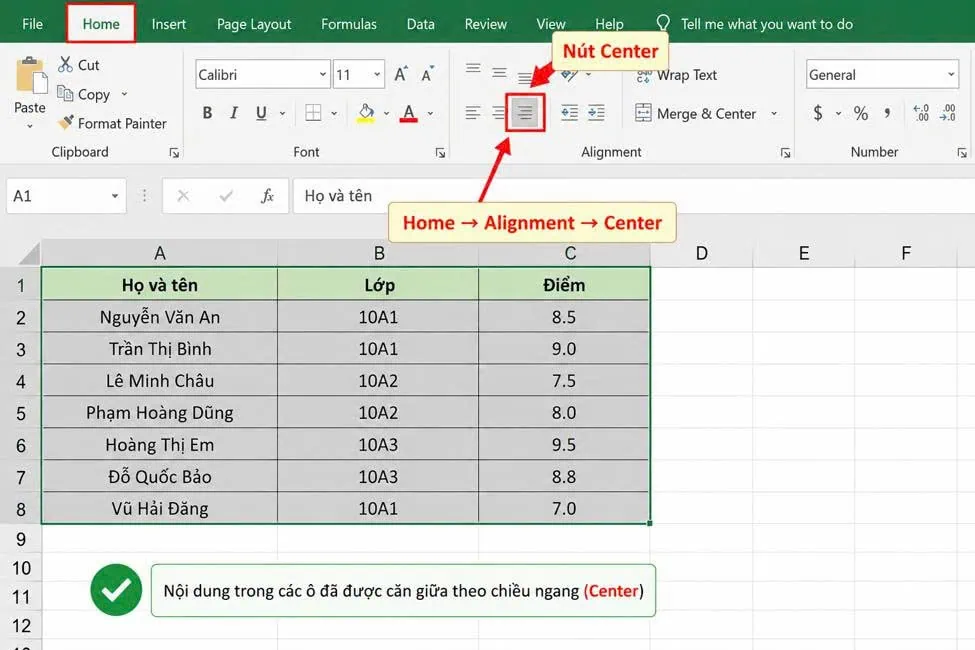Click the Paste clipboard icon
The image size is (975, 650).
point(30,76)
